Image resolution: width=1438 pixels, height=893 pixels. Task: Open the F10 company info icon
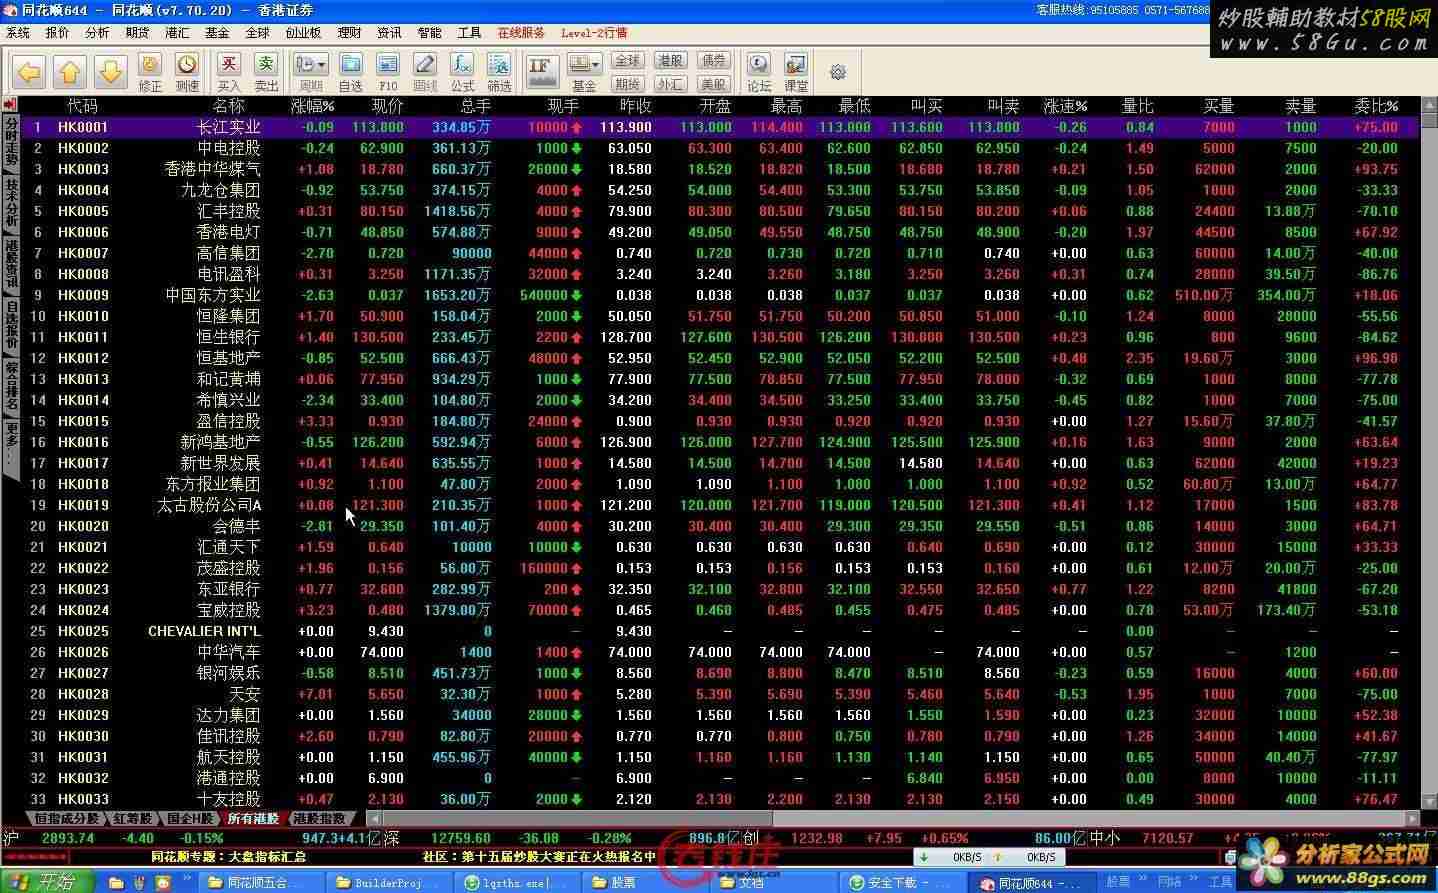click(388, 73)
